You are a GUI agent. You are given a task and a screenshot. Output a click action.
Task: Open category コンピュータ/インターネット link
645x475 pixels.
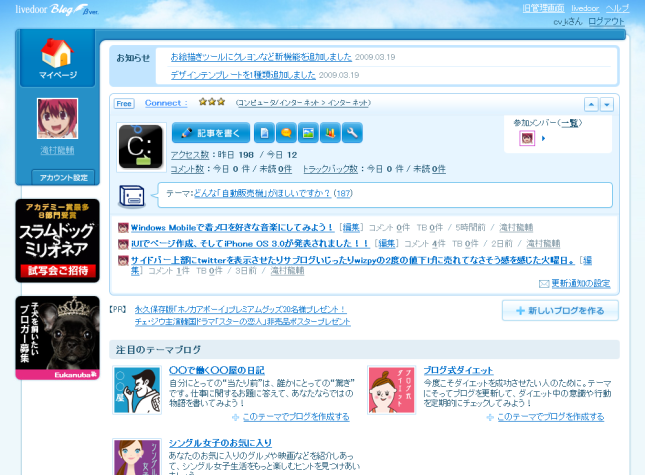[x=304, y=103]
